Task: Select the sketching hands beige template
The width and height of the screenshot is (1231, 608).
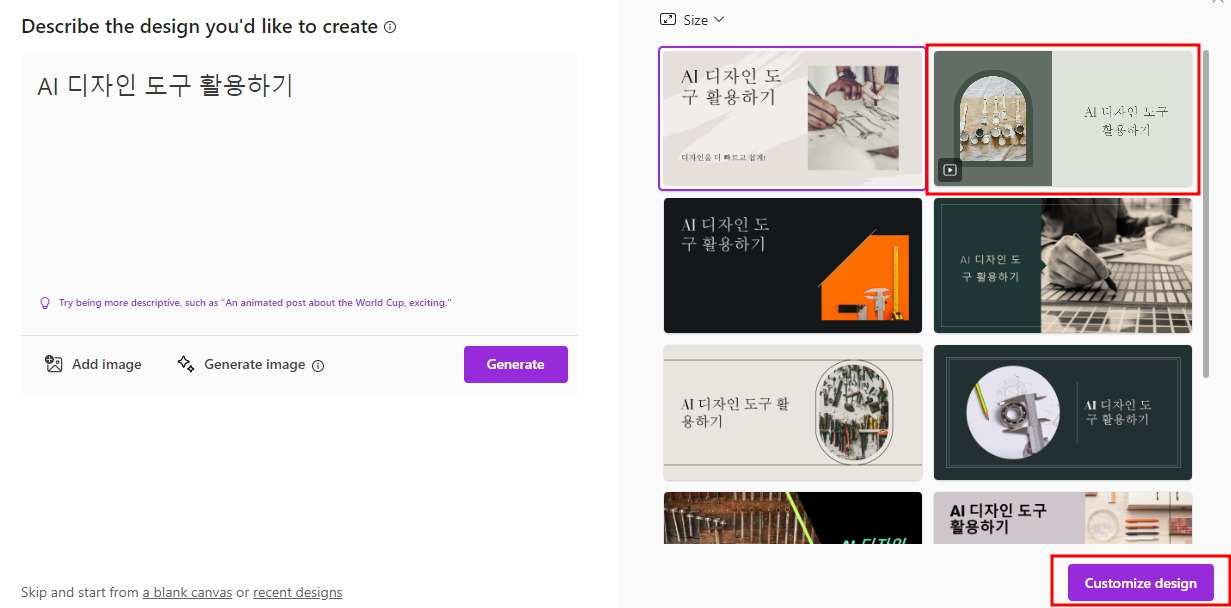Action: pyautogui.click(x=793, y=118)
